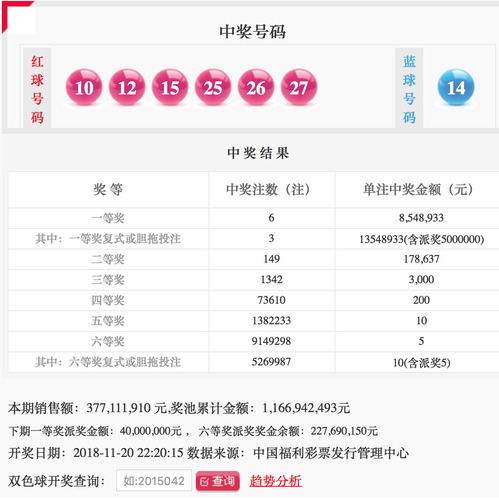
Task: Click red ball number 25
Action: click(x=213, y=87)
